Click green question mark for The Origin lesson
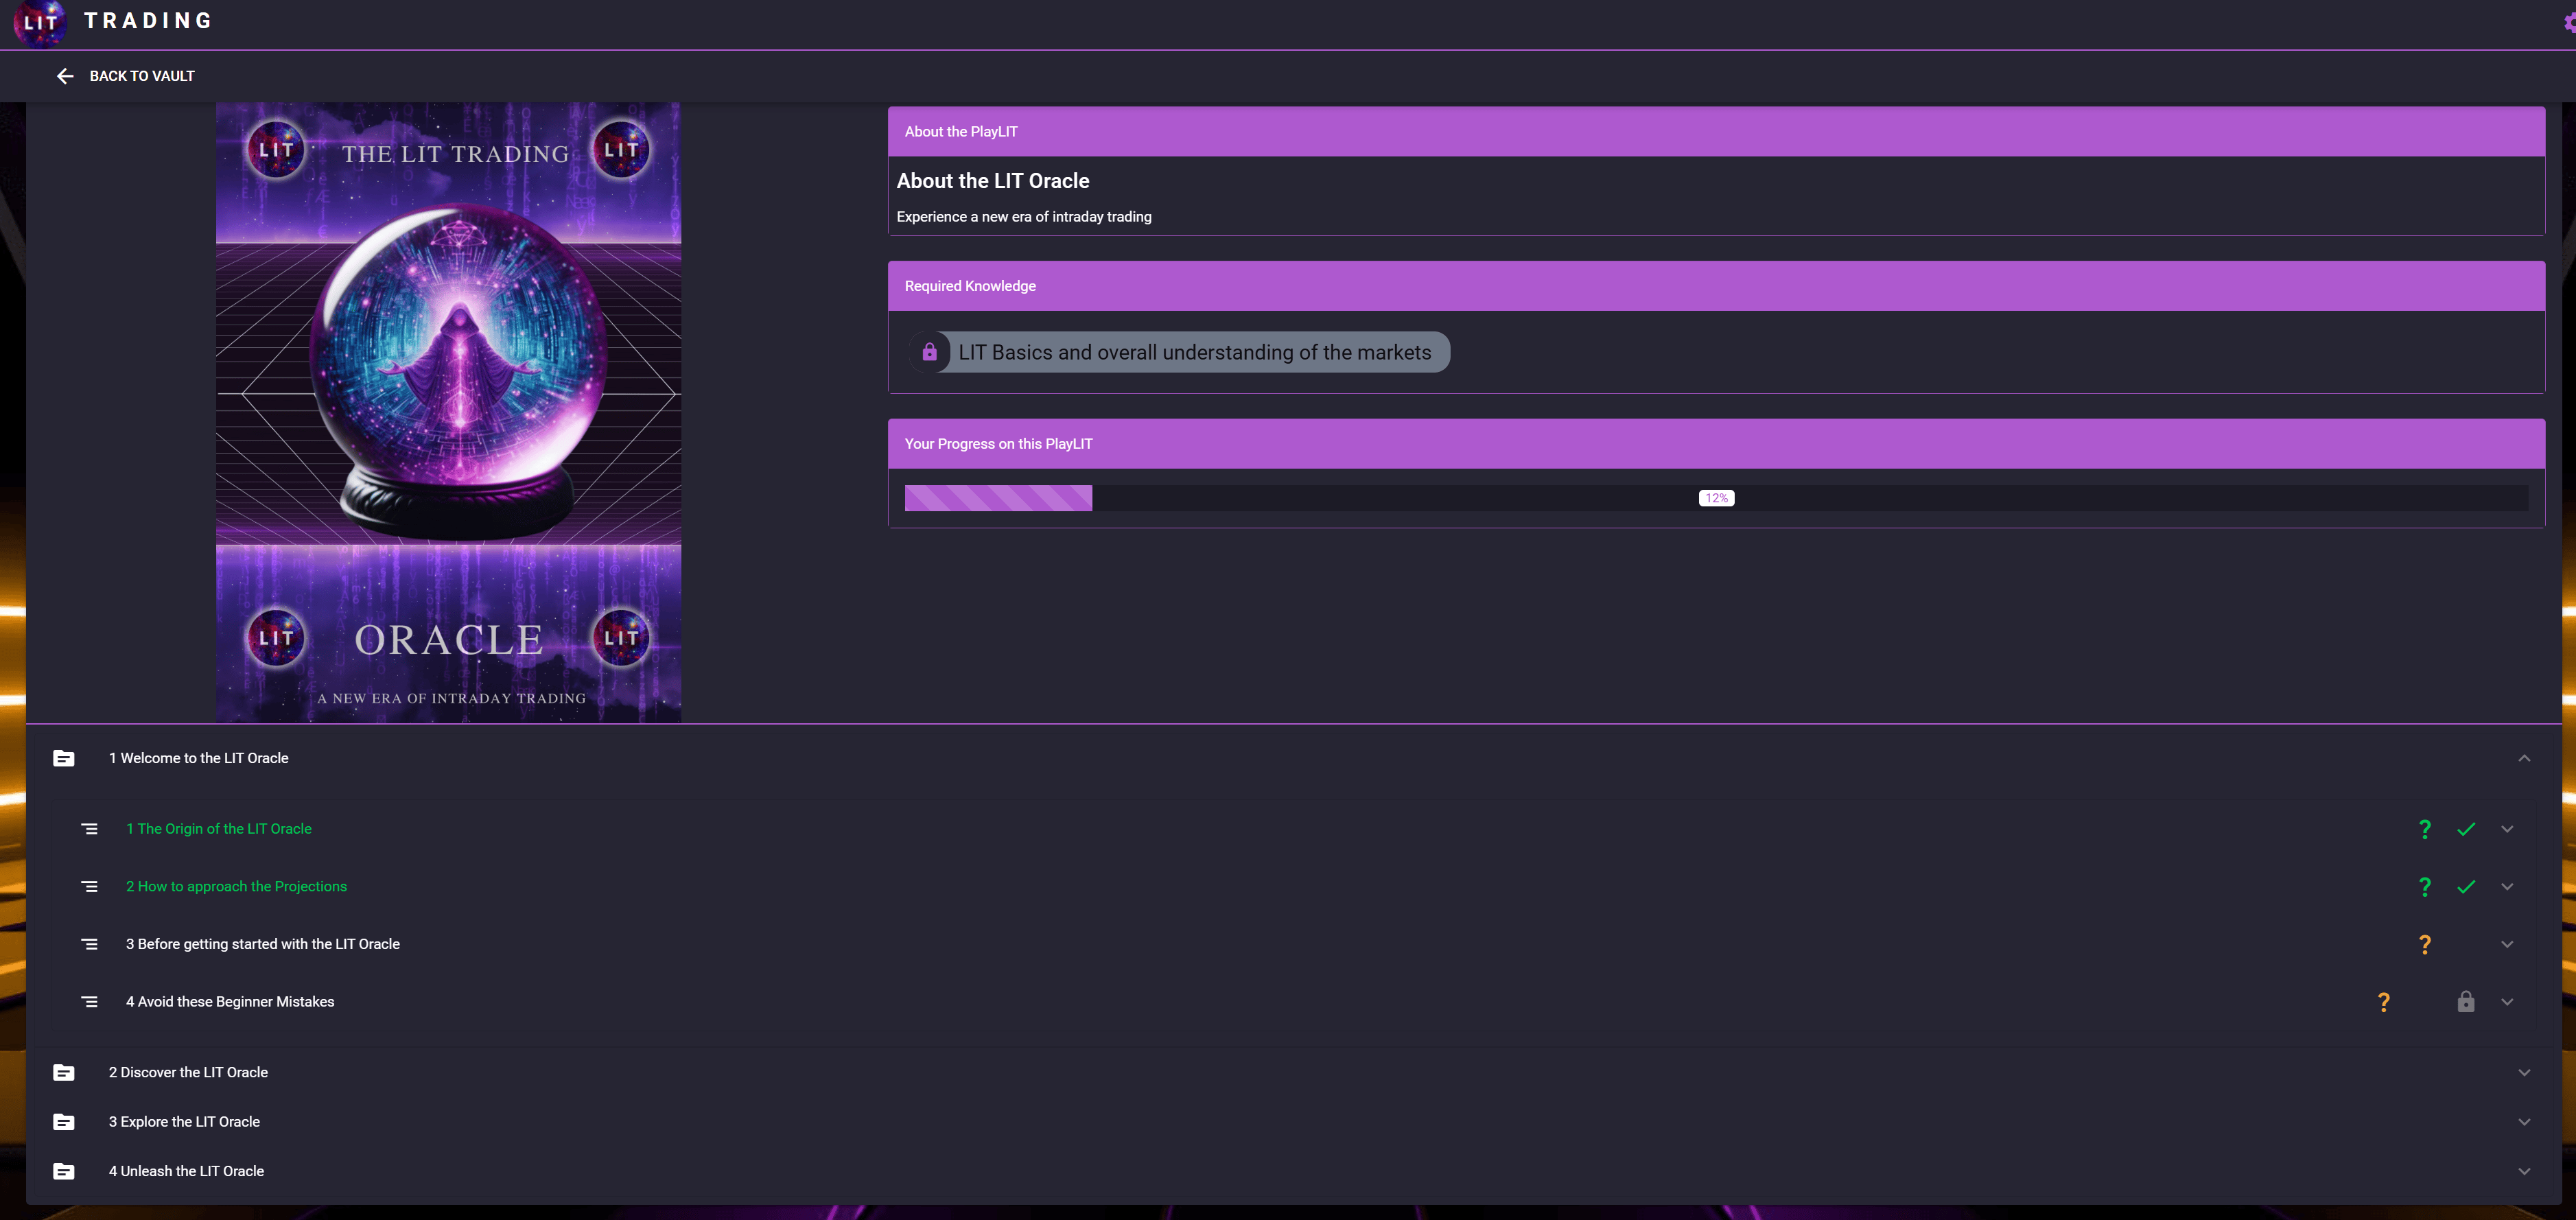2576x1220 pixels. 2424,829
